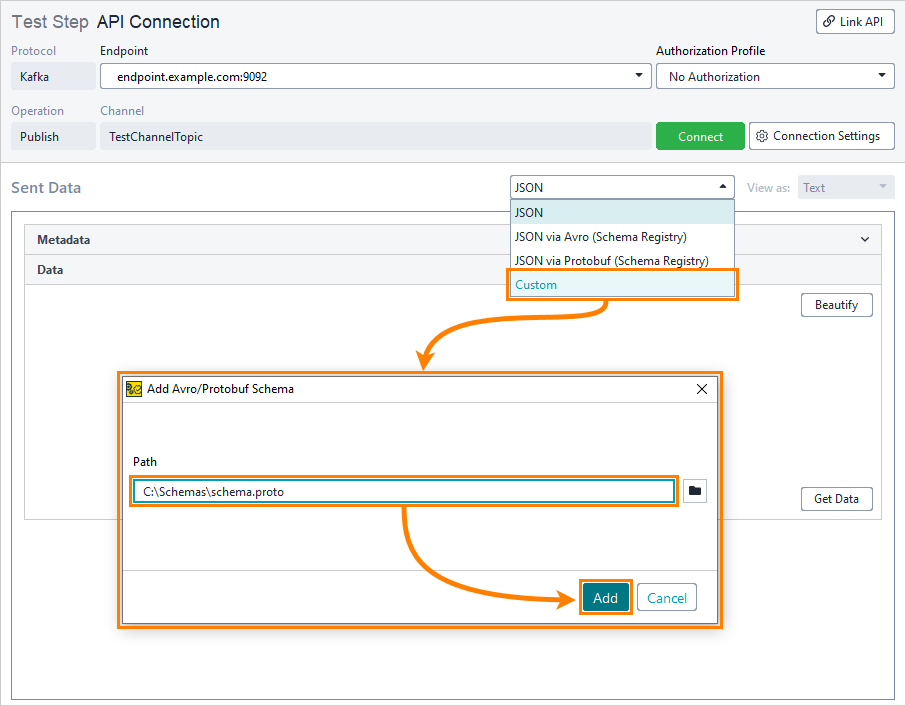Click the Link API button
905x706 pixels.
click(x=855, y=22)
